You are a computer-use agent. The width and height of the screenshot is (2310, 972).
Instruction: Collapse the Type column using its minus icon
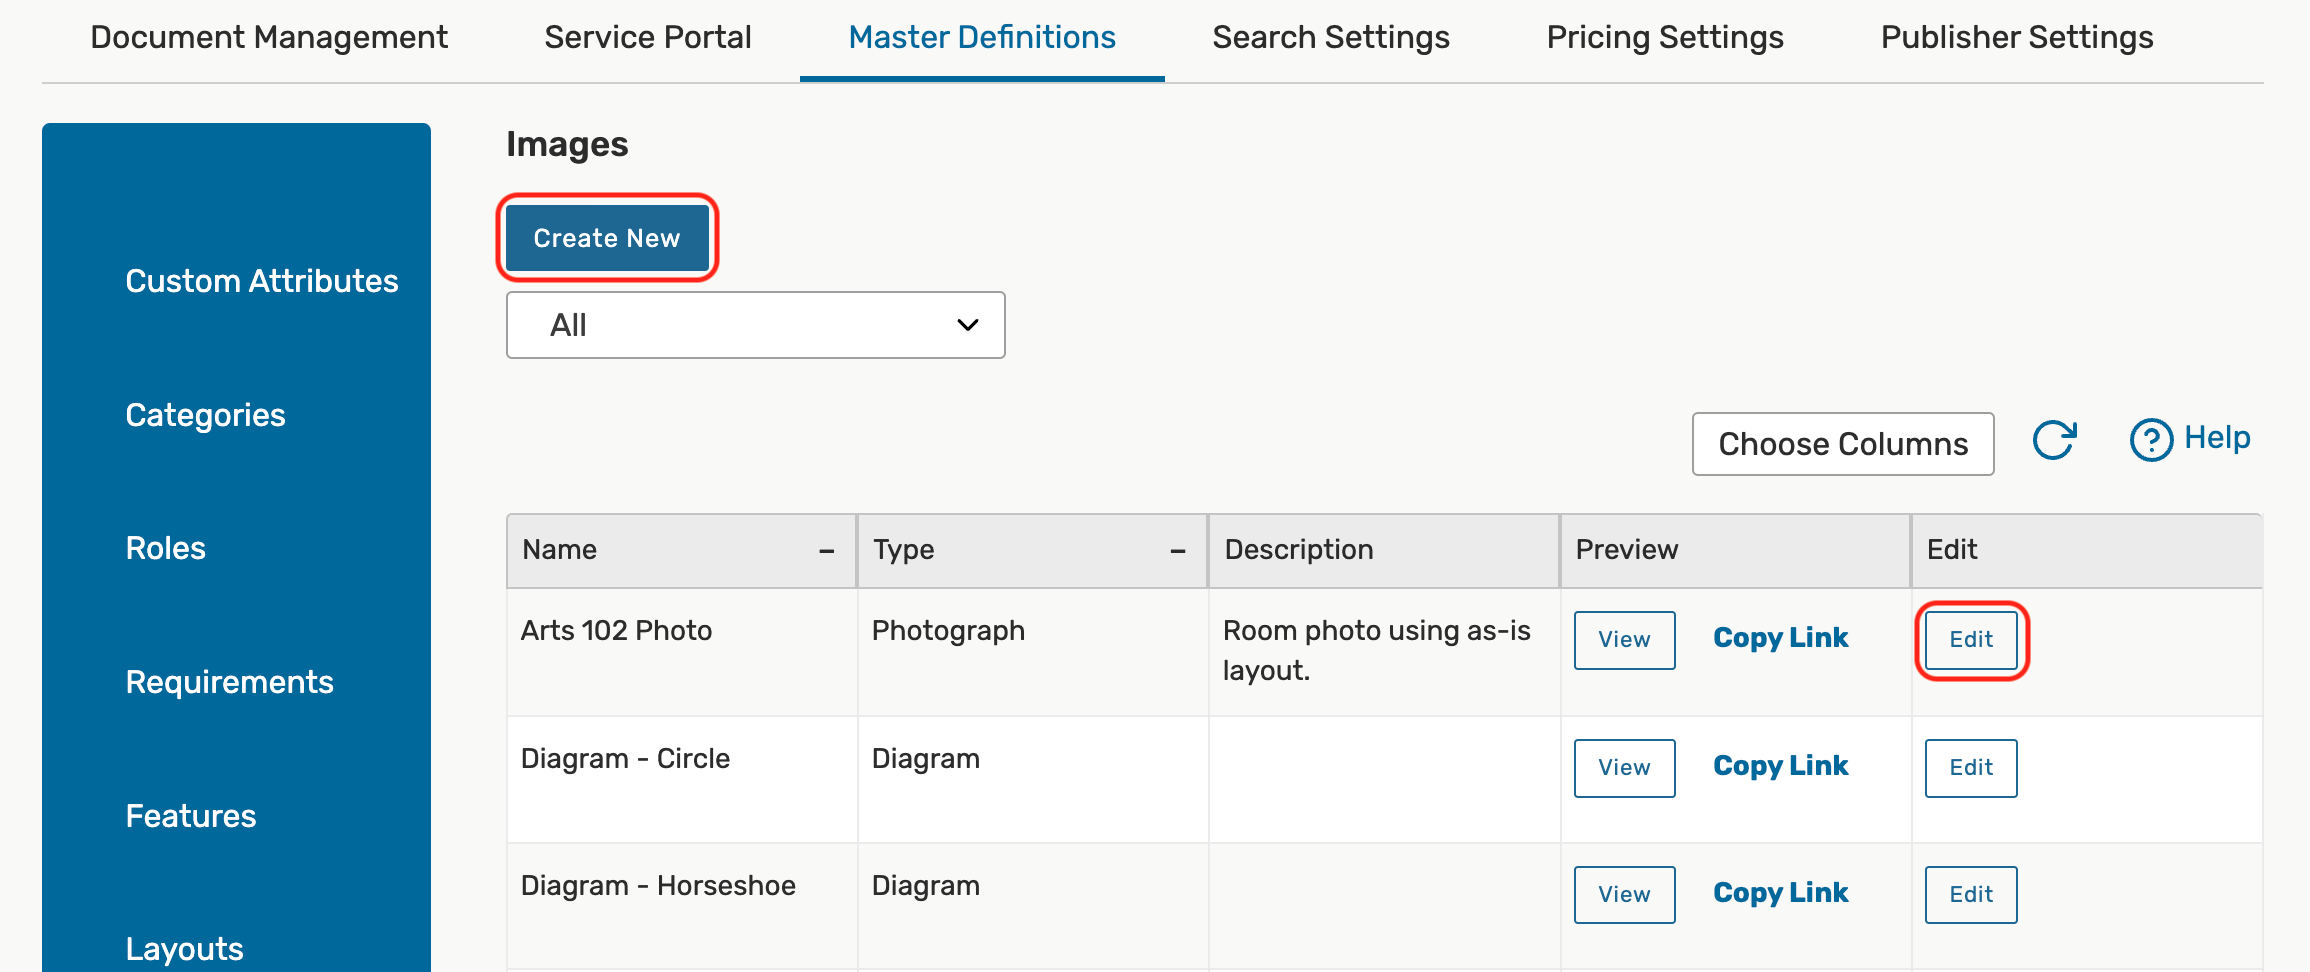[x=1178, y=551]
